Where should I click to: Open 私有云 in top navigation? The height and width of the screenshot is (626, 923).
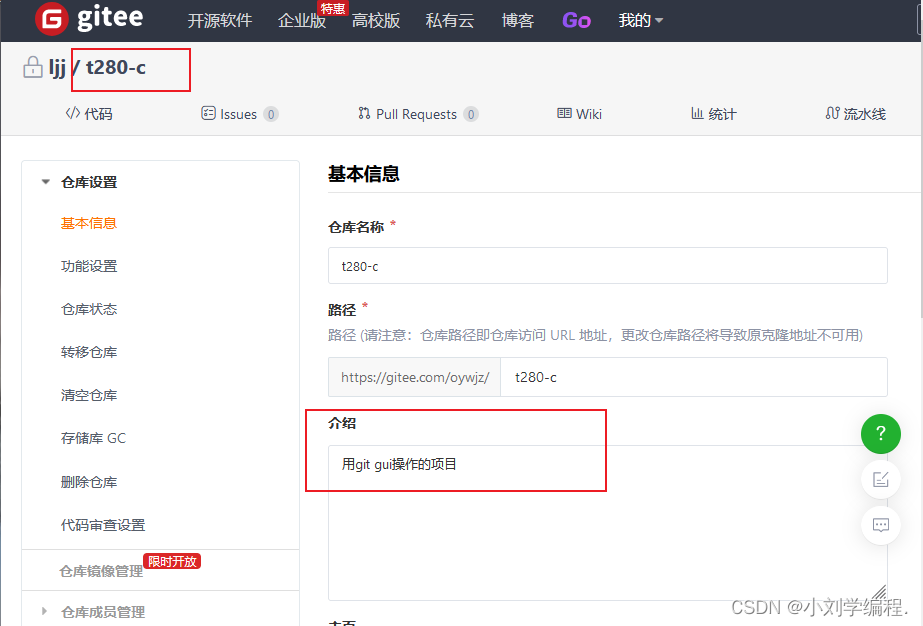click(450, 21)
